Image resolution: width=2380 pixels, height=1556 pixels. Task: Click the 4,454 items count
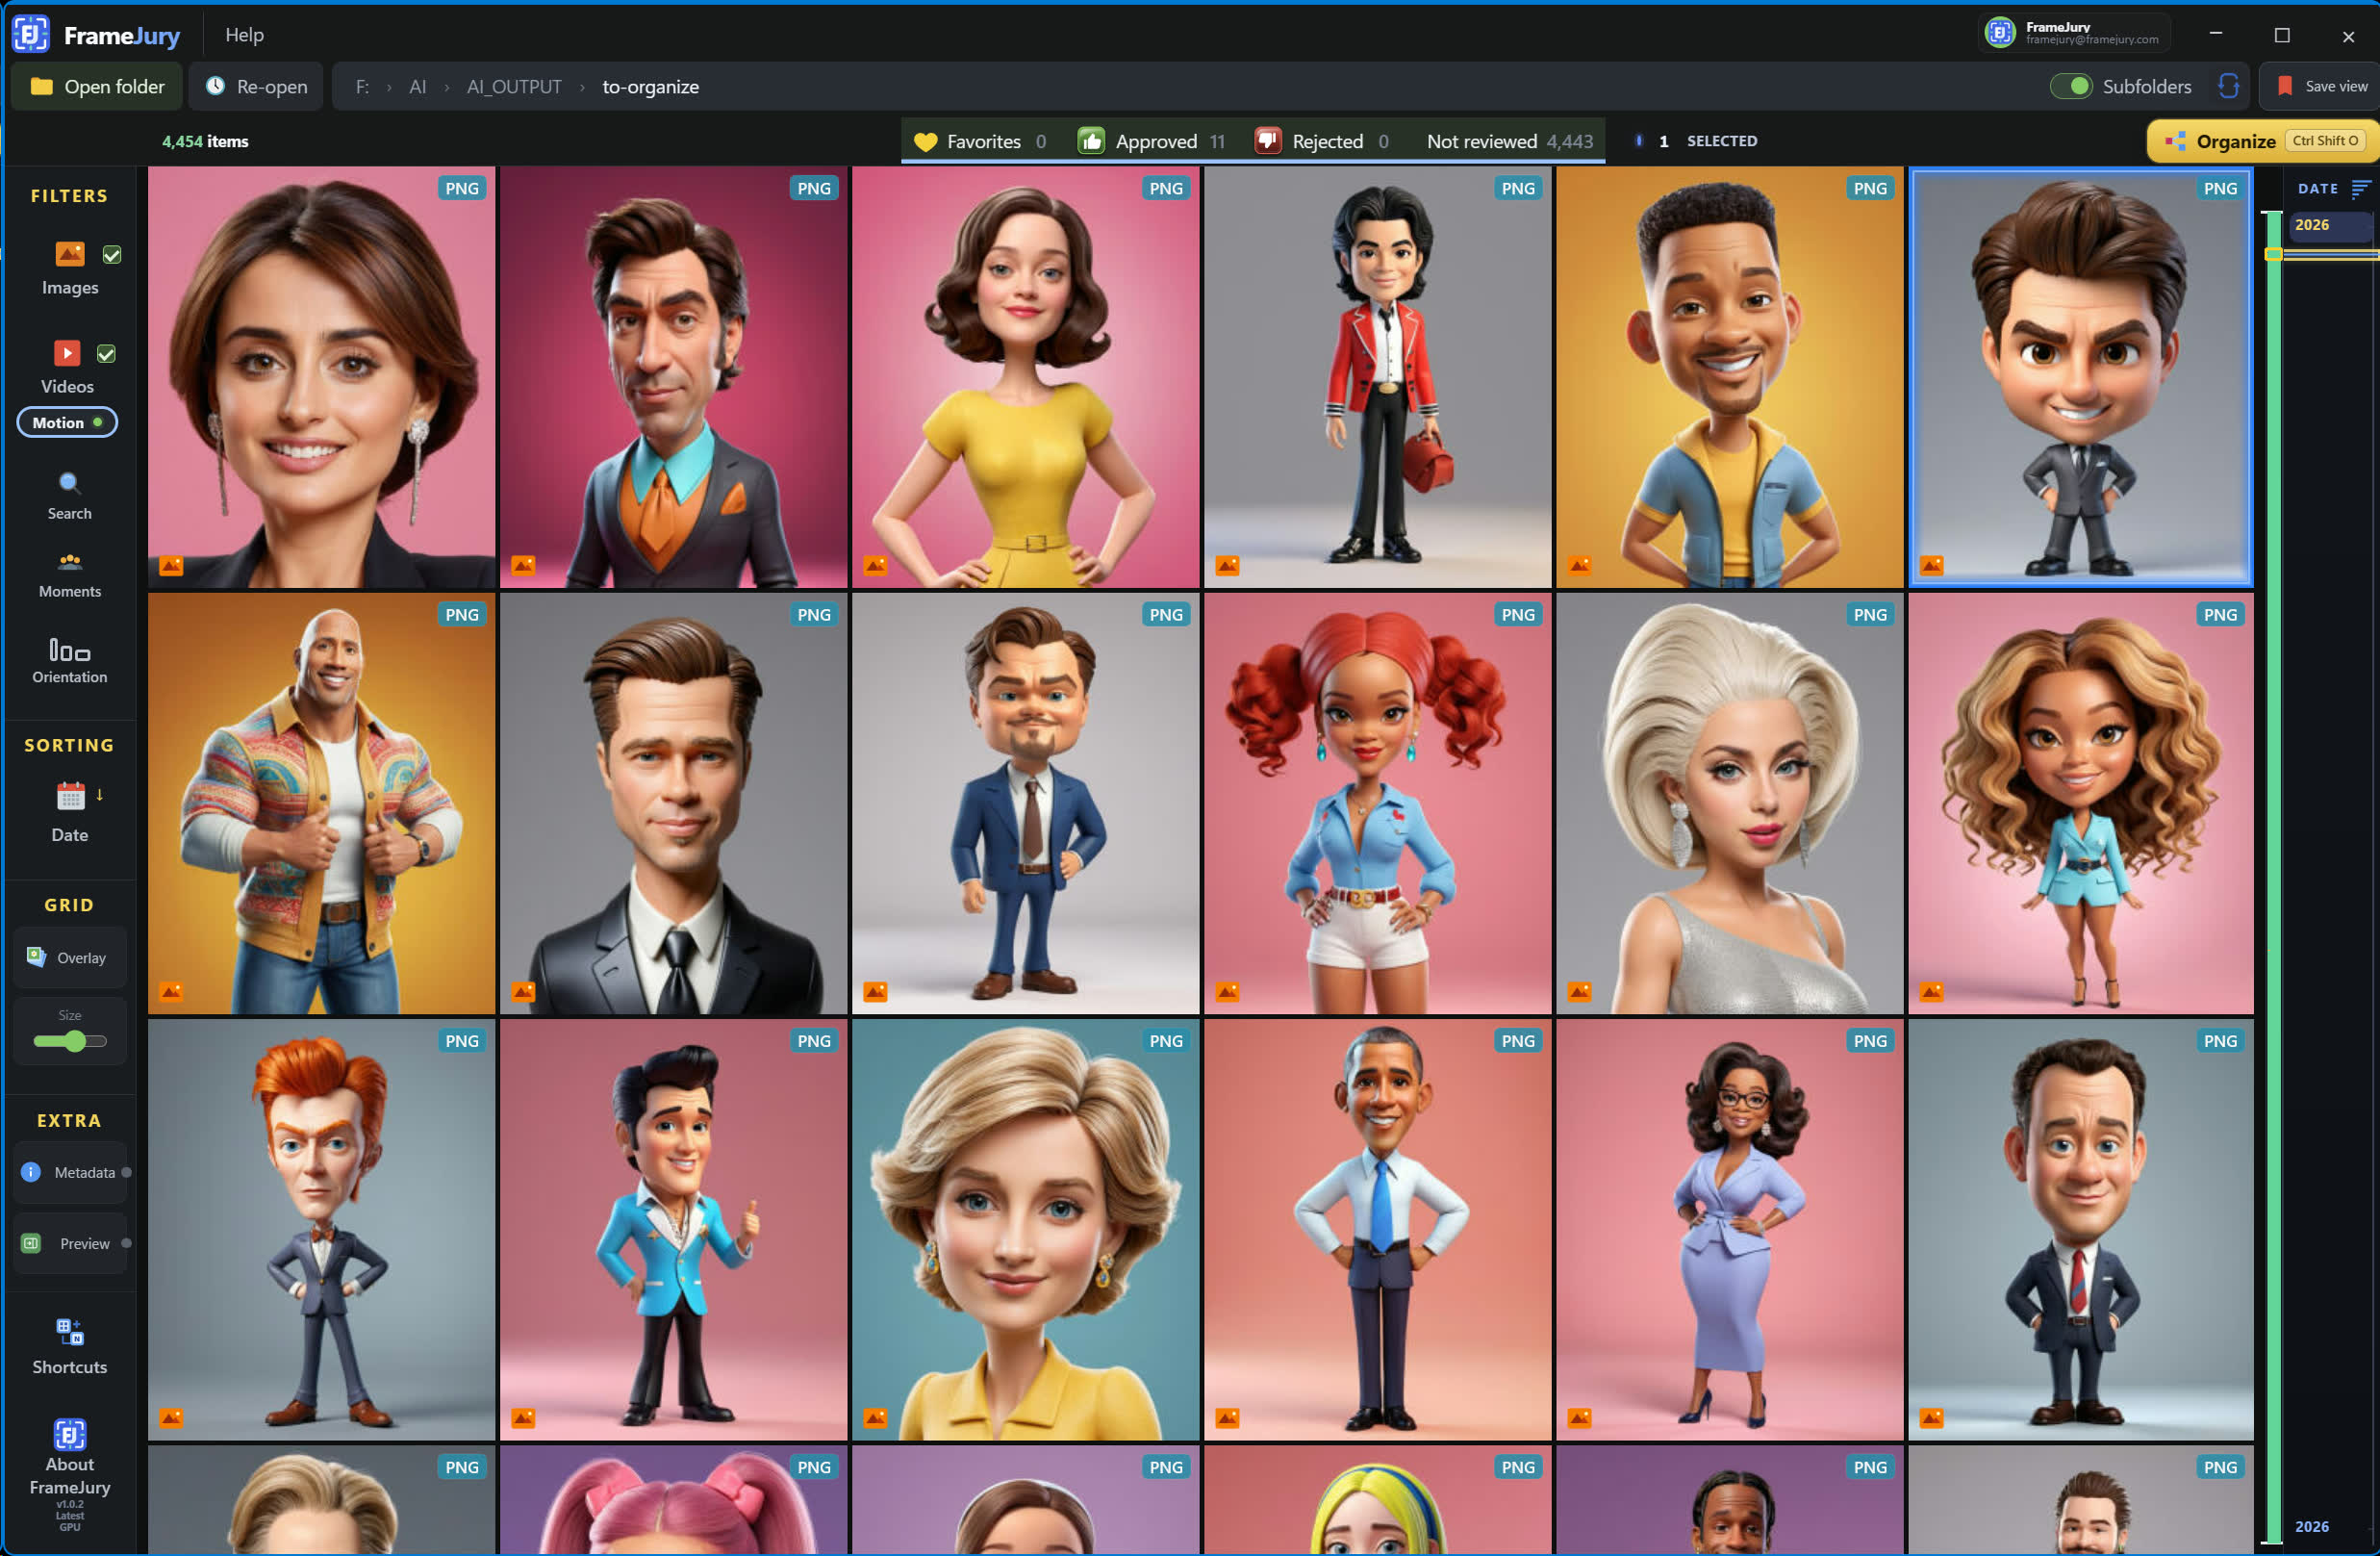205,142
